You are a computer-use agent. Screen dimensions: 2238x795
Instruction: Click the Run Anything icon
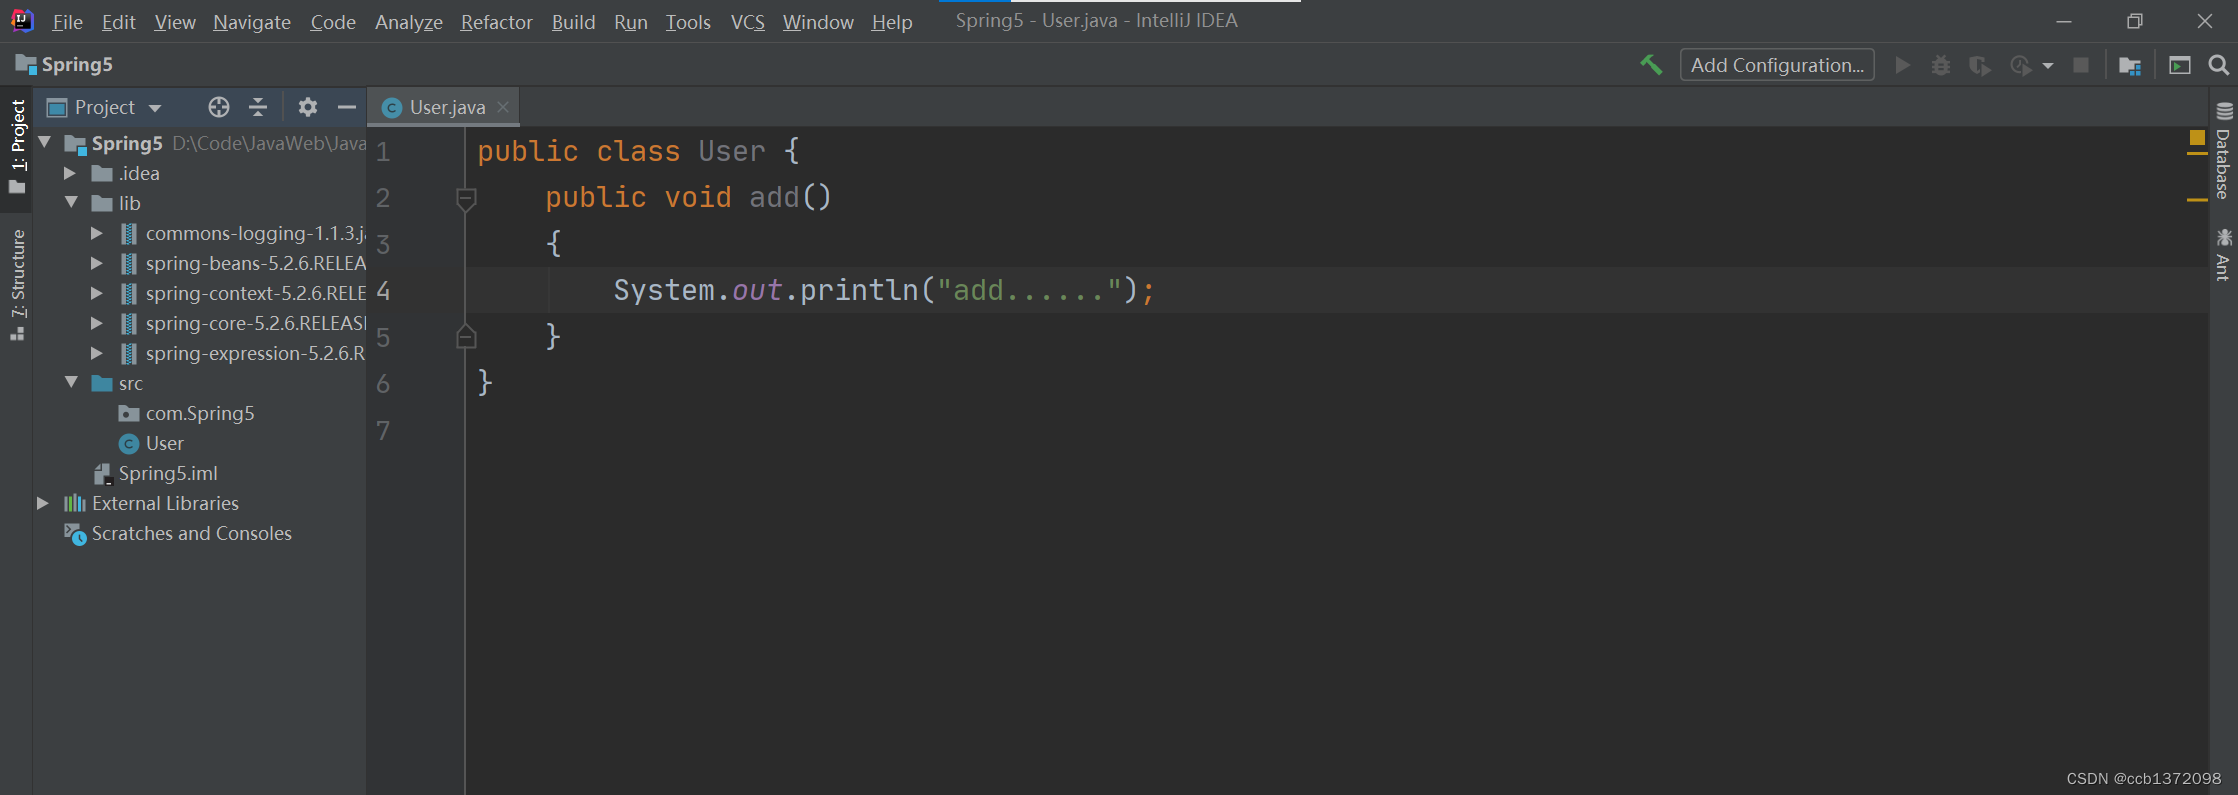[2180, 65]
